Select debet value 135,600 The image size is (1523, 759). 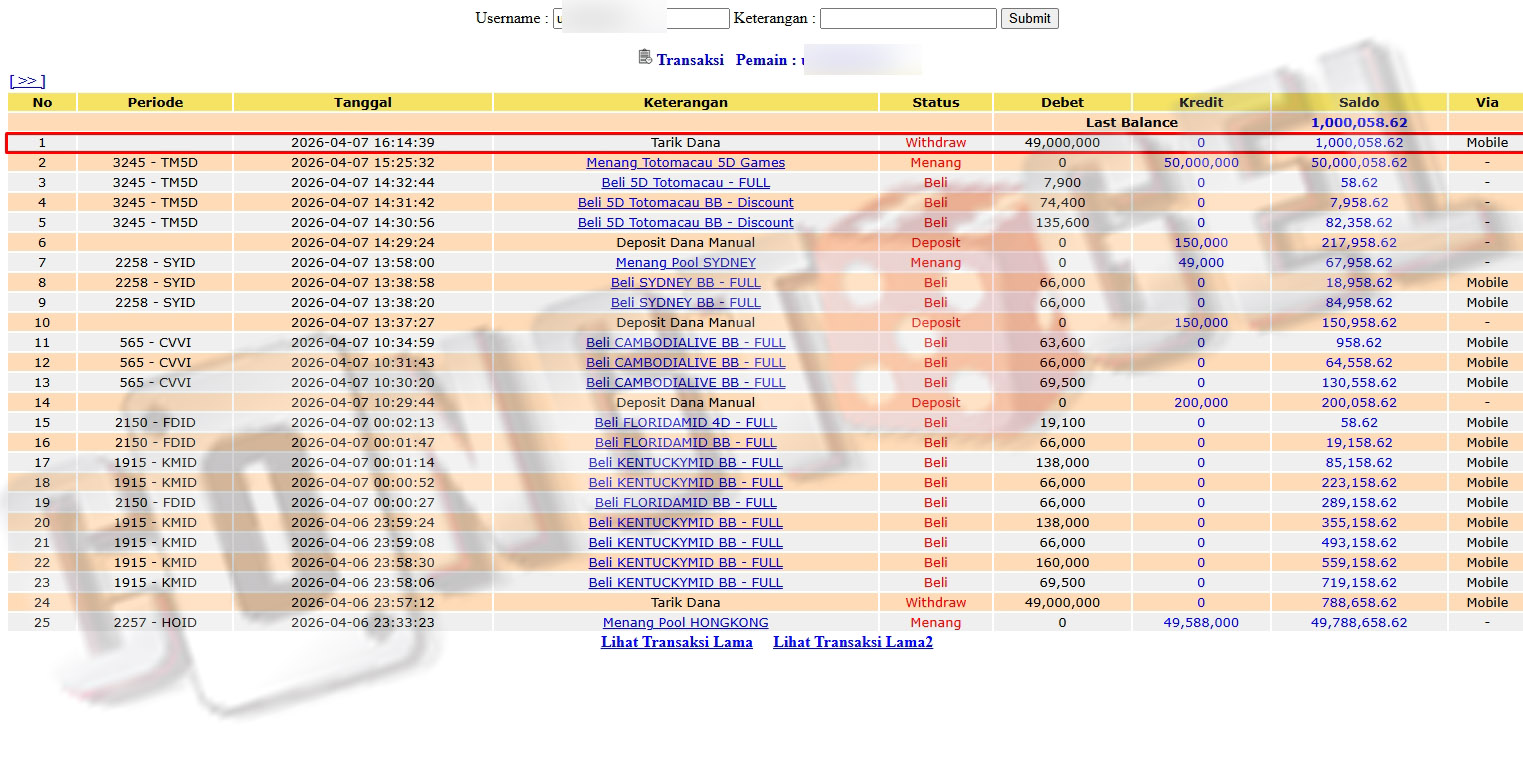[1062, 223]
